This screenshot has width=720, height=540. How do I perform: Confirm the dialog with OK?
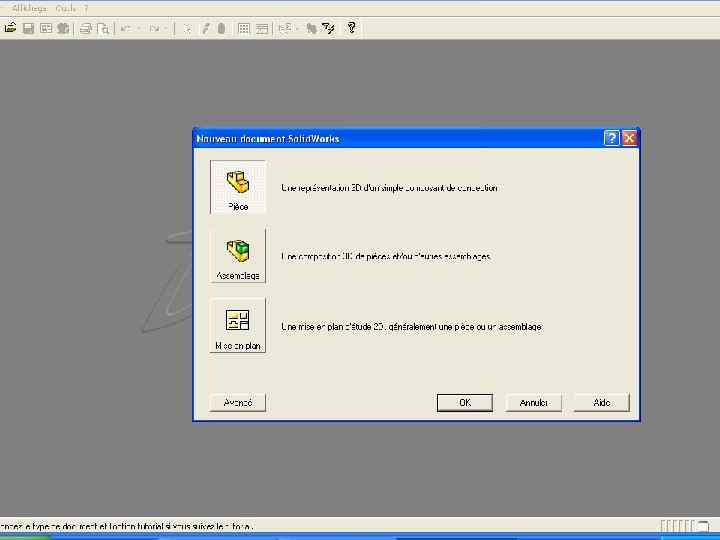[465, 403]
